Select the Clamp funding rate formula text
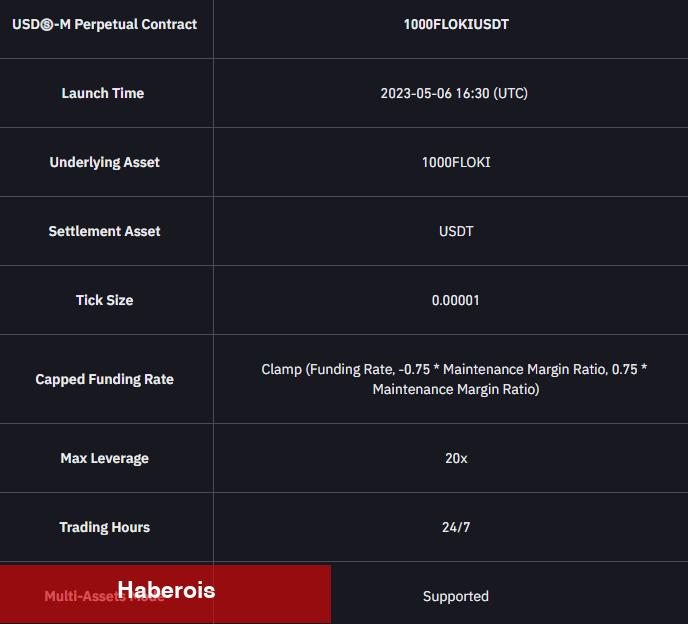The height and width of the screenshot is (624, 688). pyautogui.click(x=454, y=379)
